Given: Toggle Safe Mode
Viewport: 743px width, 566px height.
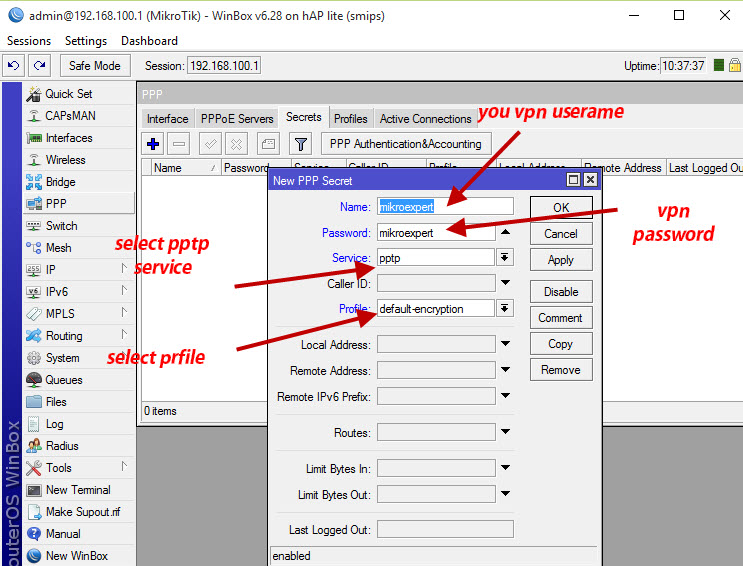Looking at the screenshot, I should (95, 65).
